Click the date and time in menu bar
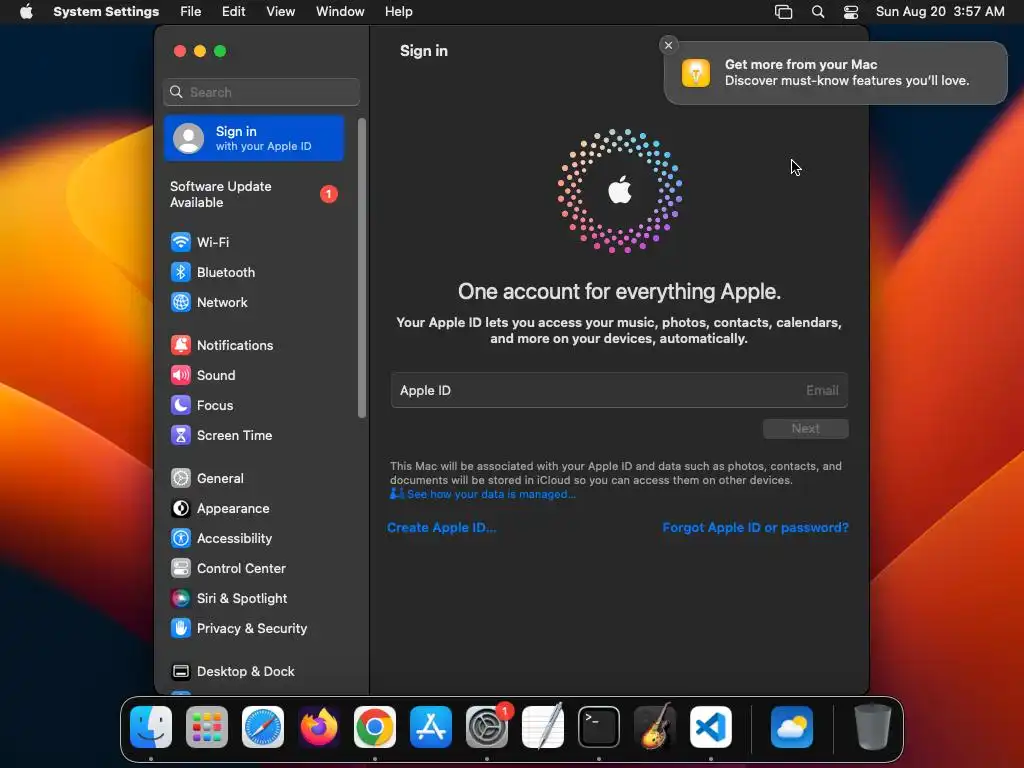Screen dimensions: 1024x768 [x=940, y=12]
